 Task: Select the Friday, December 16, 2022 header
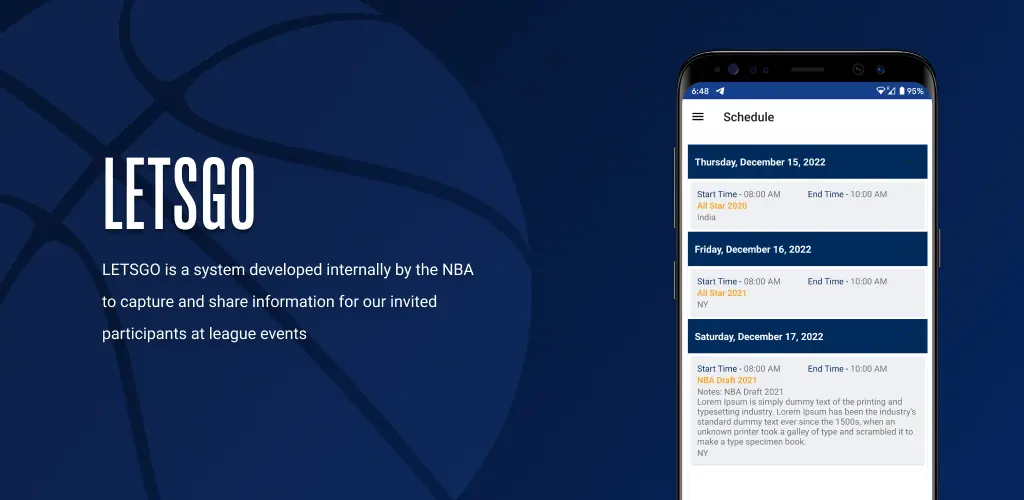pyautogui.click(x=807, y=249)
